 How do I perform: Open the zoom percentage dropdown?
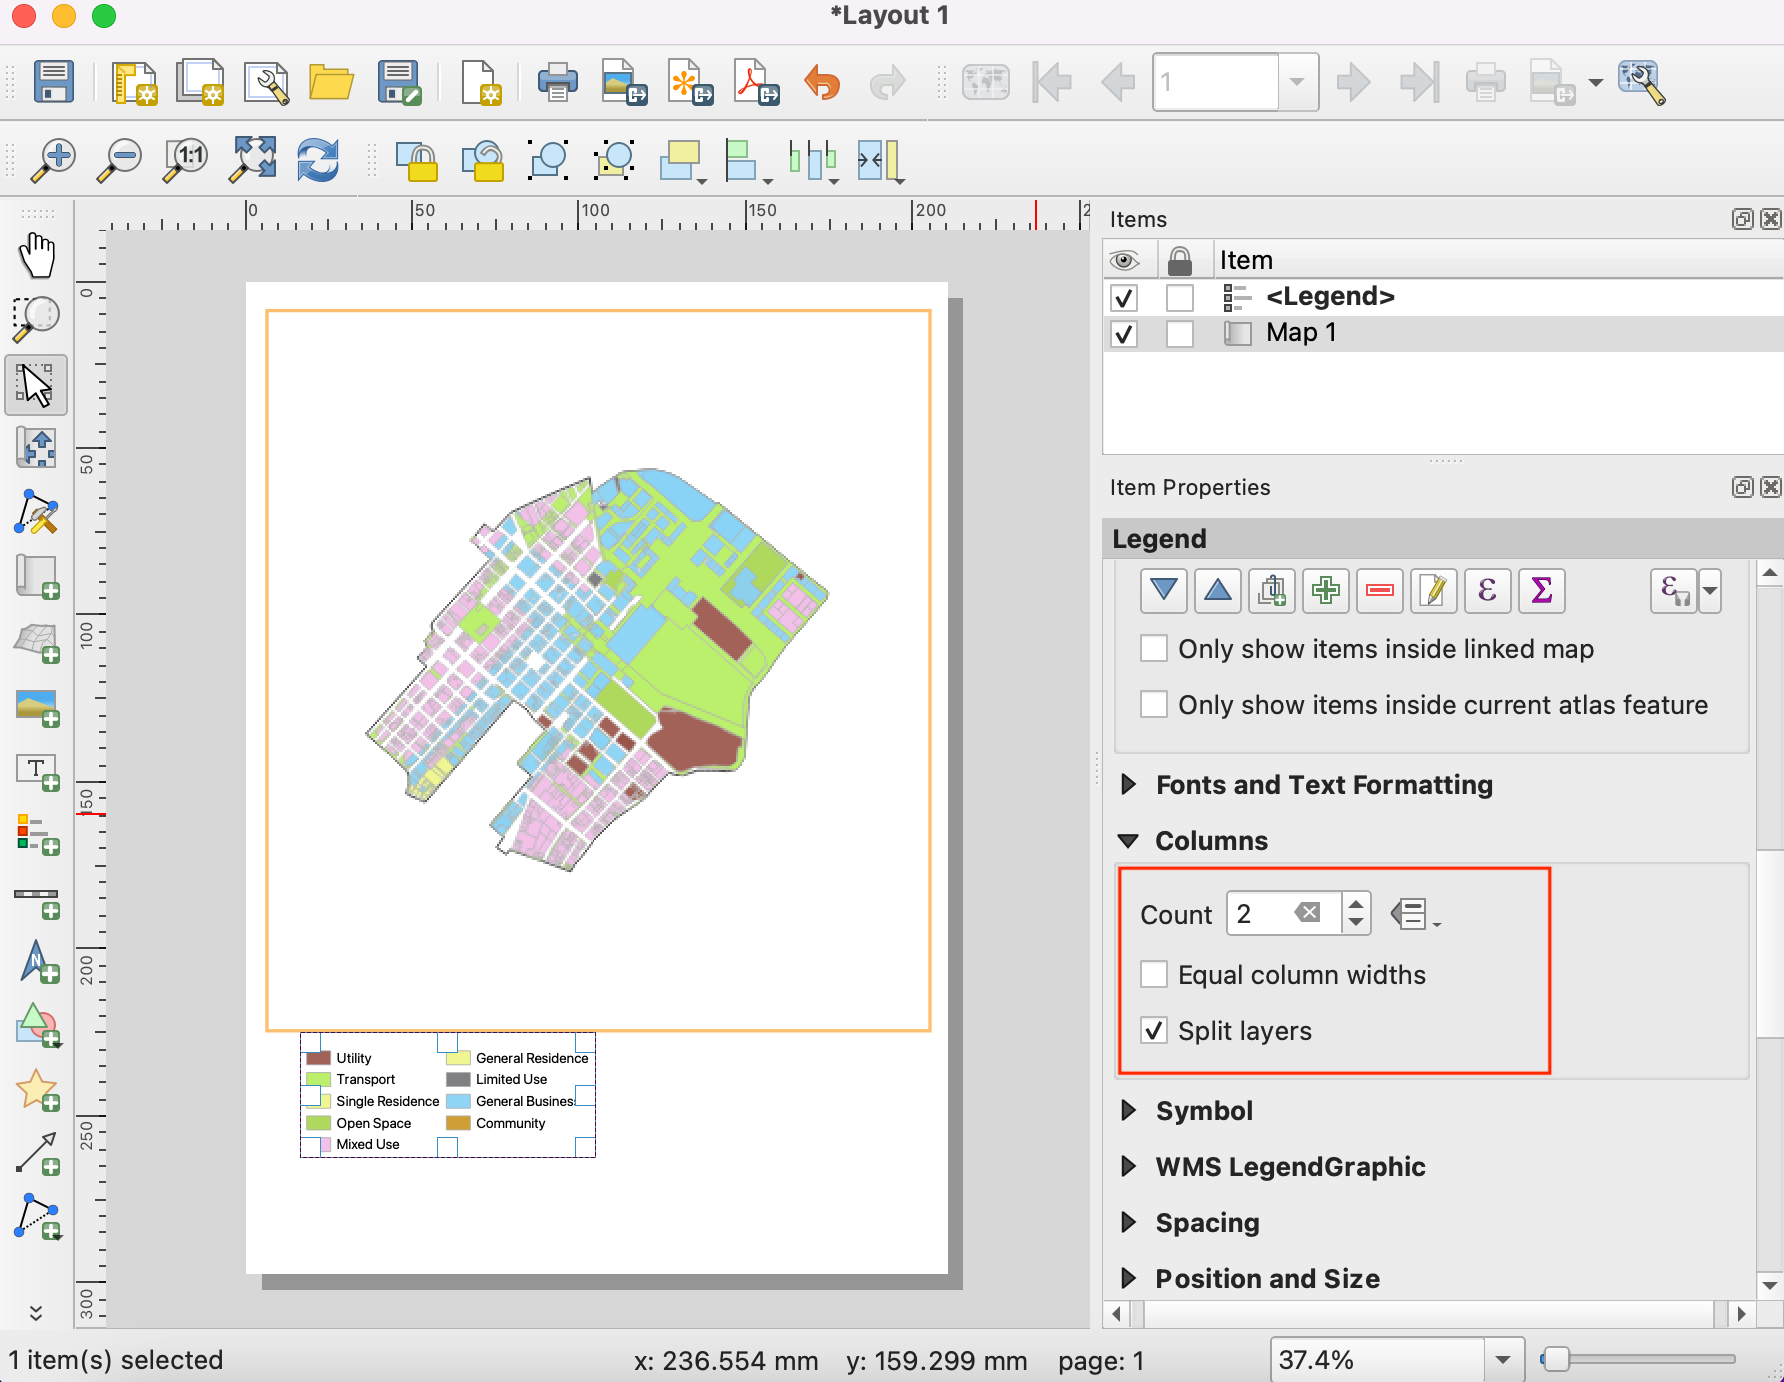(1502, 1360)
